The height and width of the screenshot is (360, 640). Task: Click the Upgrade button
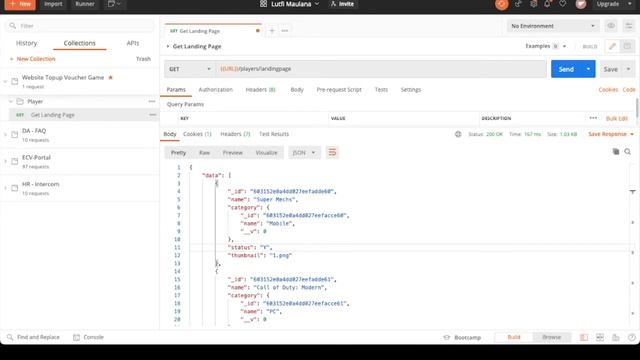608,4
